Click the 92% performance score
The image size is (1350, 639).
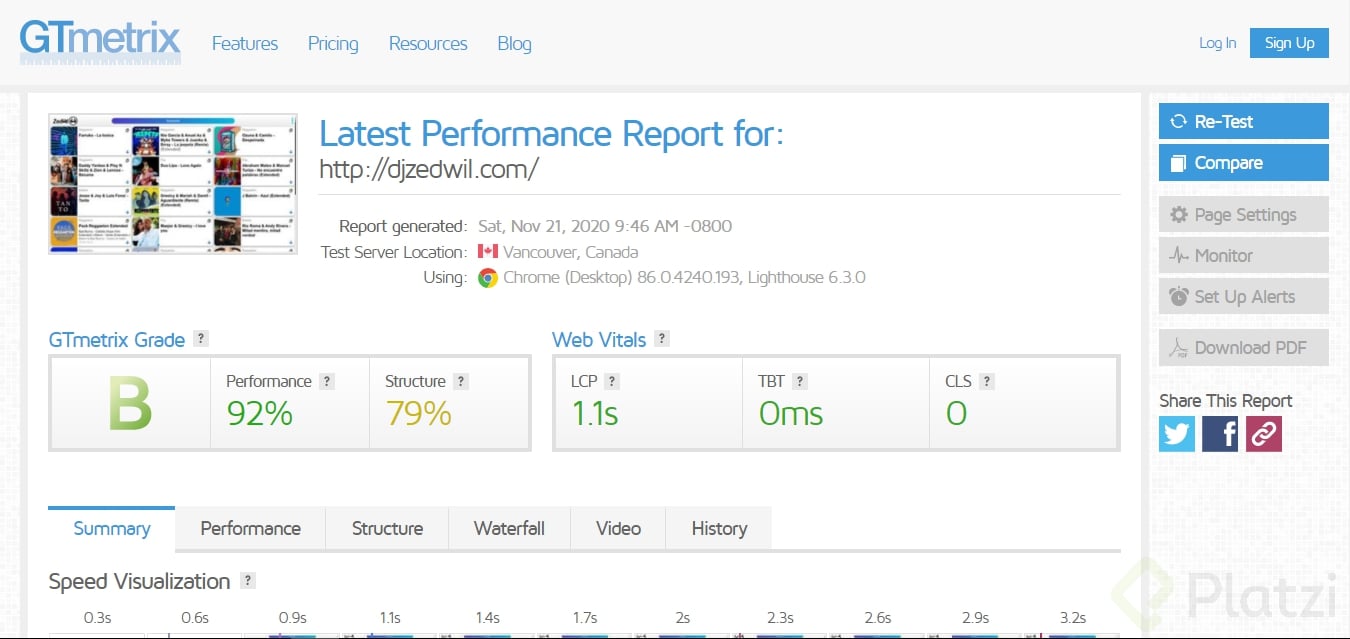pyautogui.click(x=260, y=413)
